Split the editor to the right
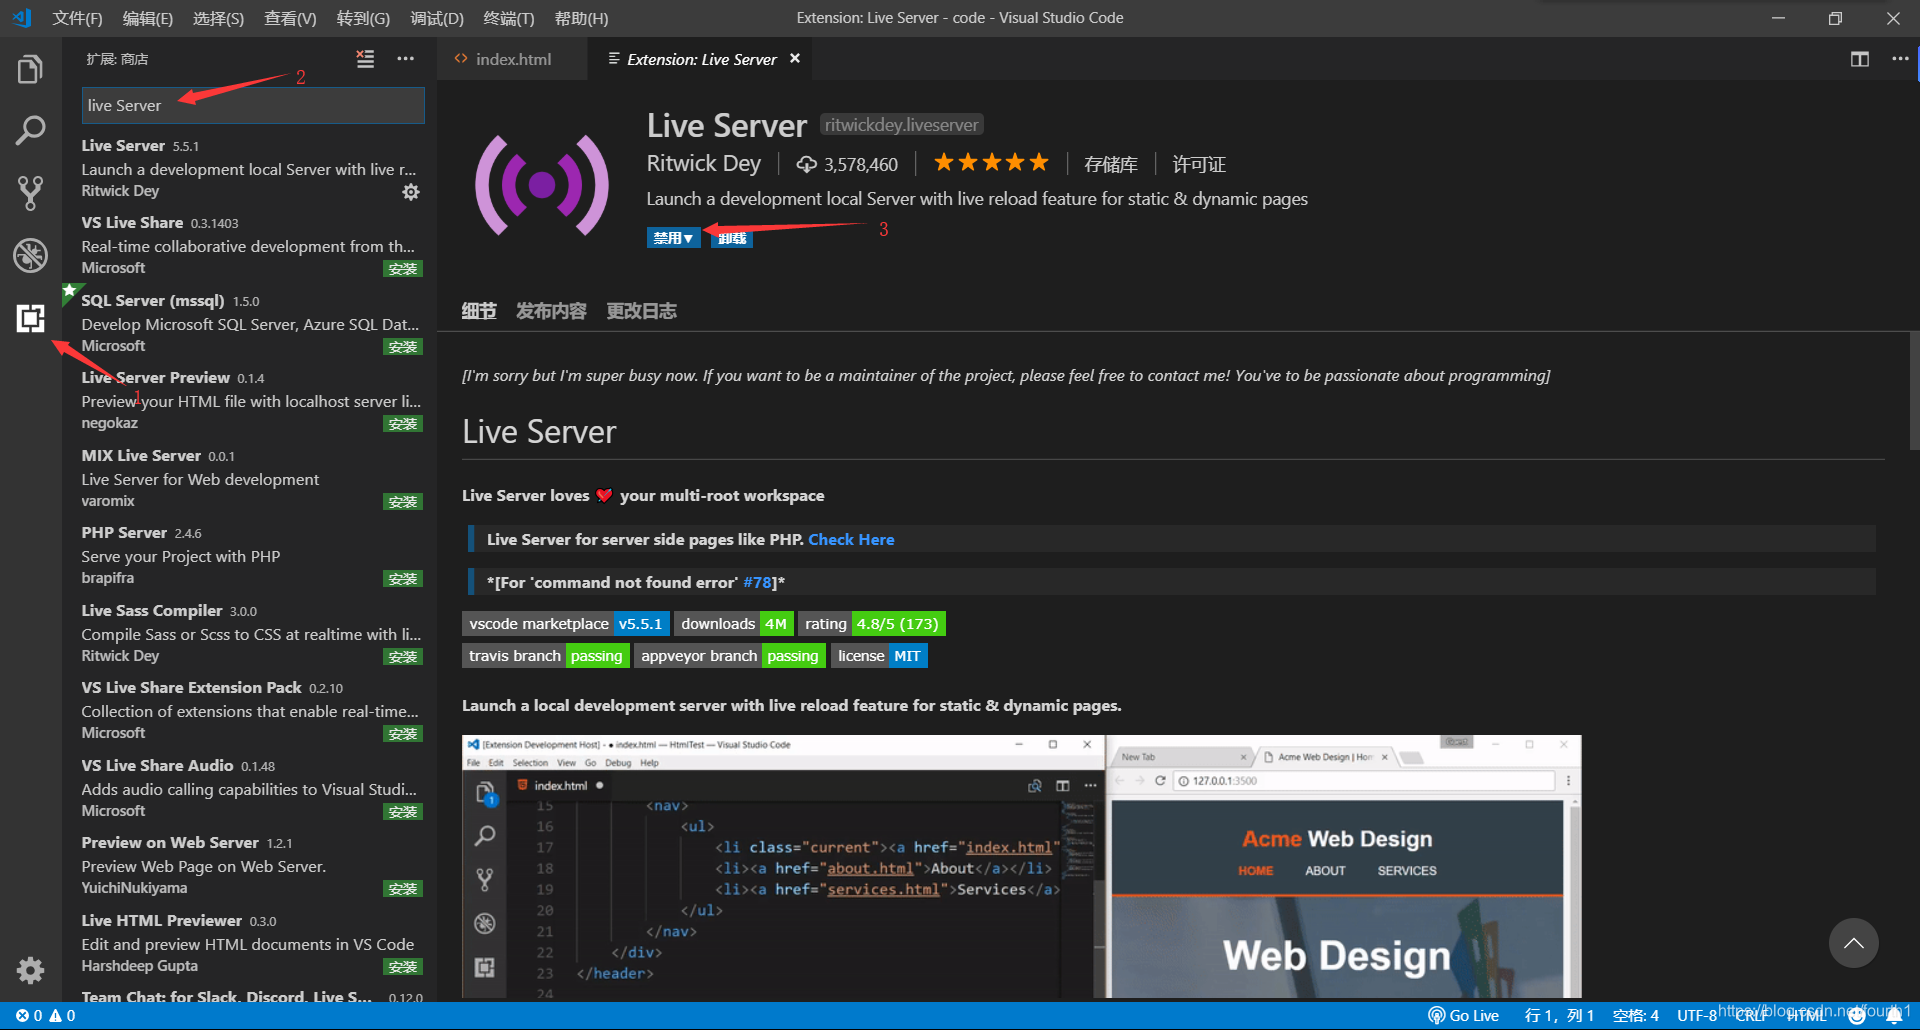Viewport: 1920px width, 1030px height. [x=1859, y=59]
